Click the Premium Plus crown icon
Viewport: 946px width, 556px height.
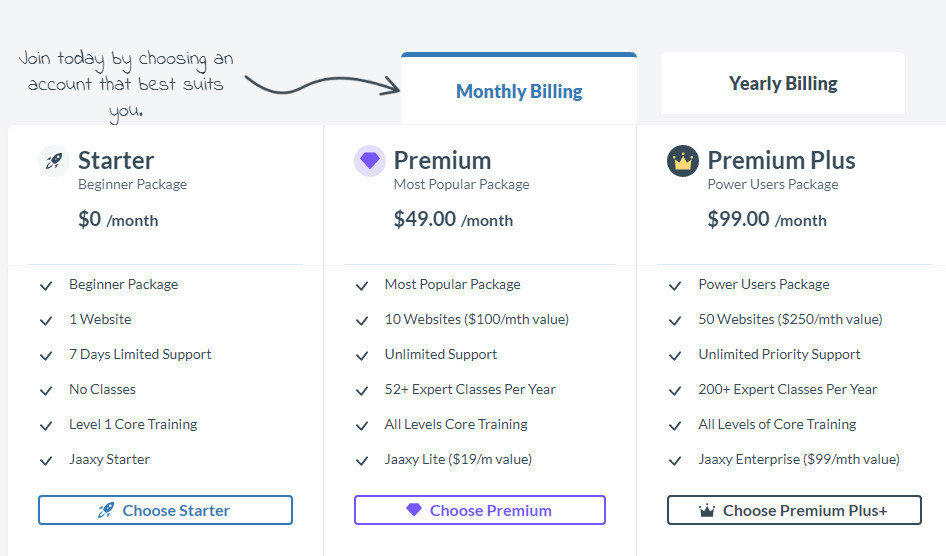click(683, 161)
